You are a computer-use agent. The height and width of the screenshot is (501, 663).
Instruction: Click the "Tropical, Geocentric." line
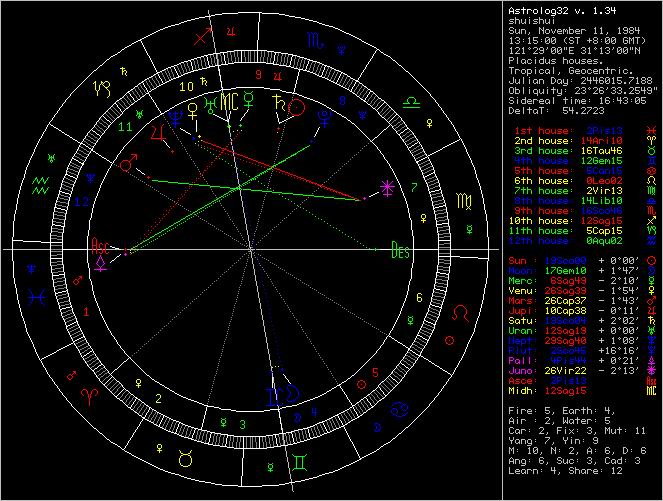[x=571, y=71]
